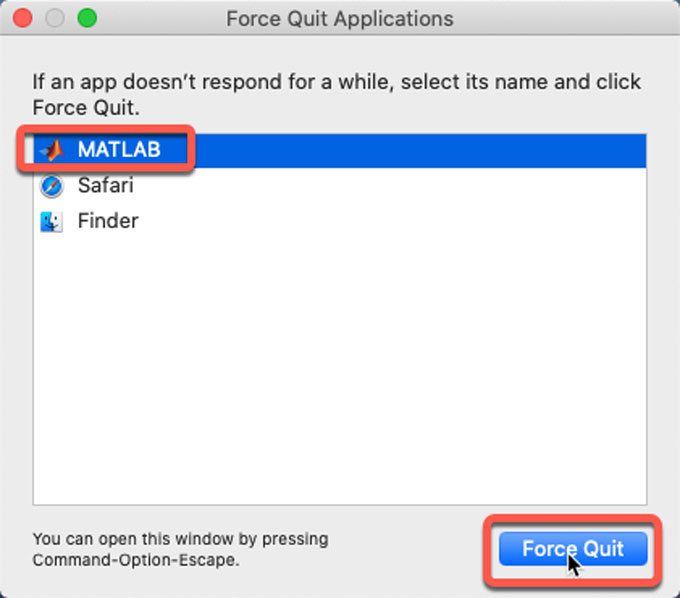Viewport: 680px width, 598px height.
Task: Click the MATLAB logo icon
Action: point(52,150)
